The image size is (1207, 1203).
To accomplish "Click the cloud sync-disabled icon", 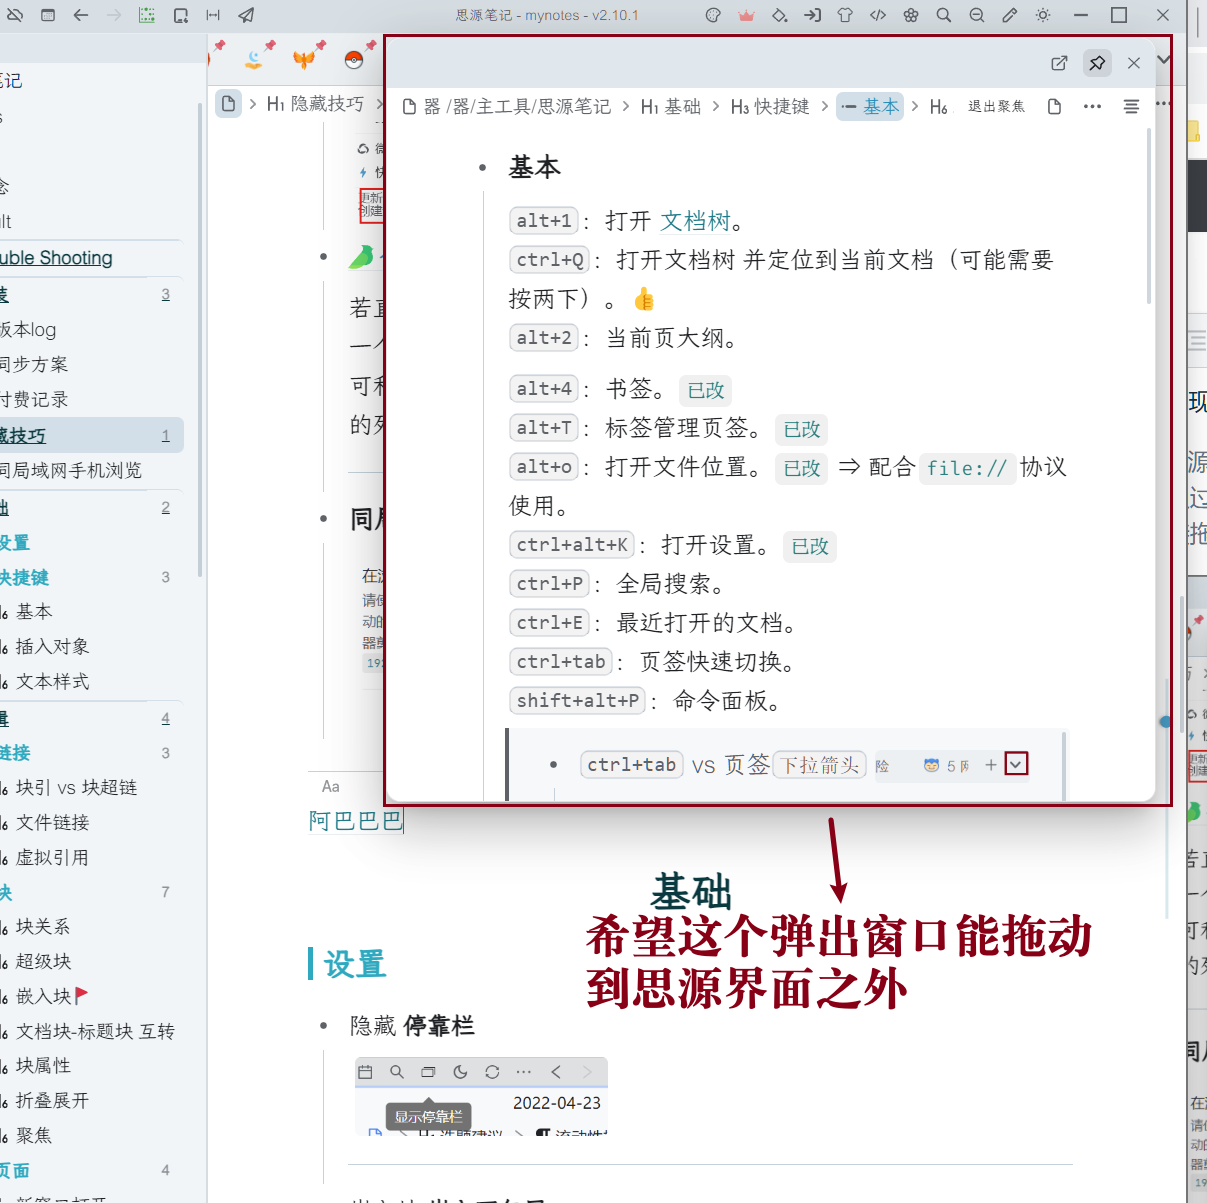I will 13,15.
